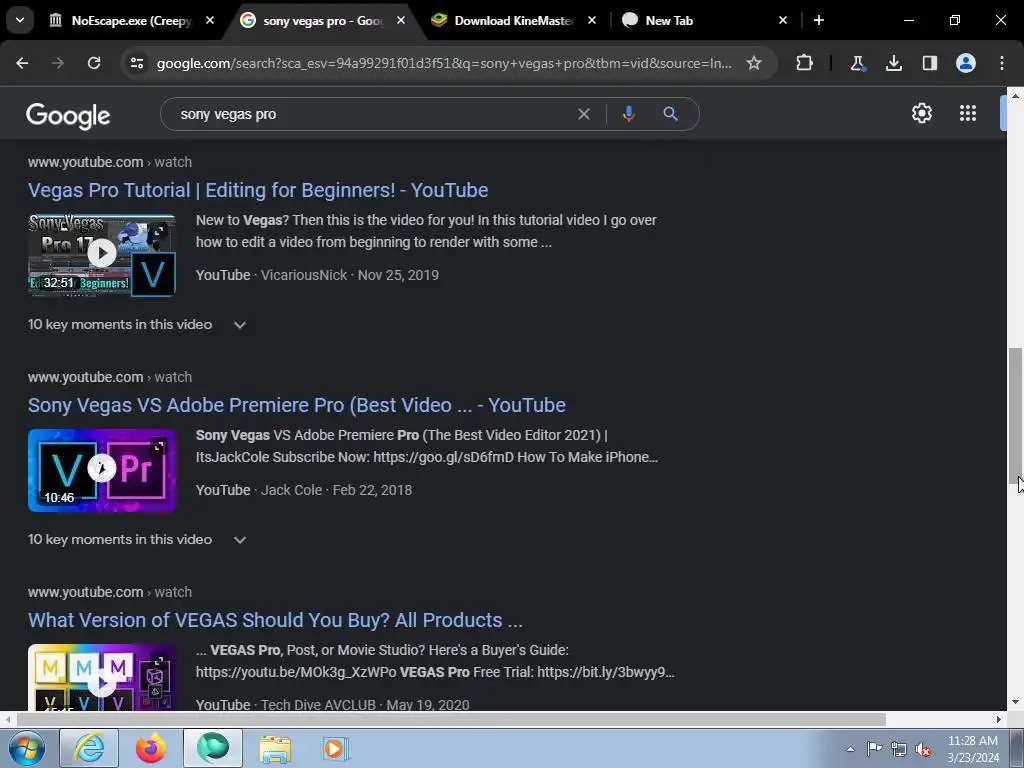Screen dimensions: 1024x768
Task: Click the muted volume tray icon
Action: 923,749
